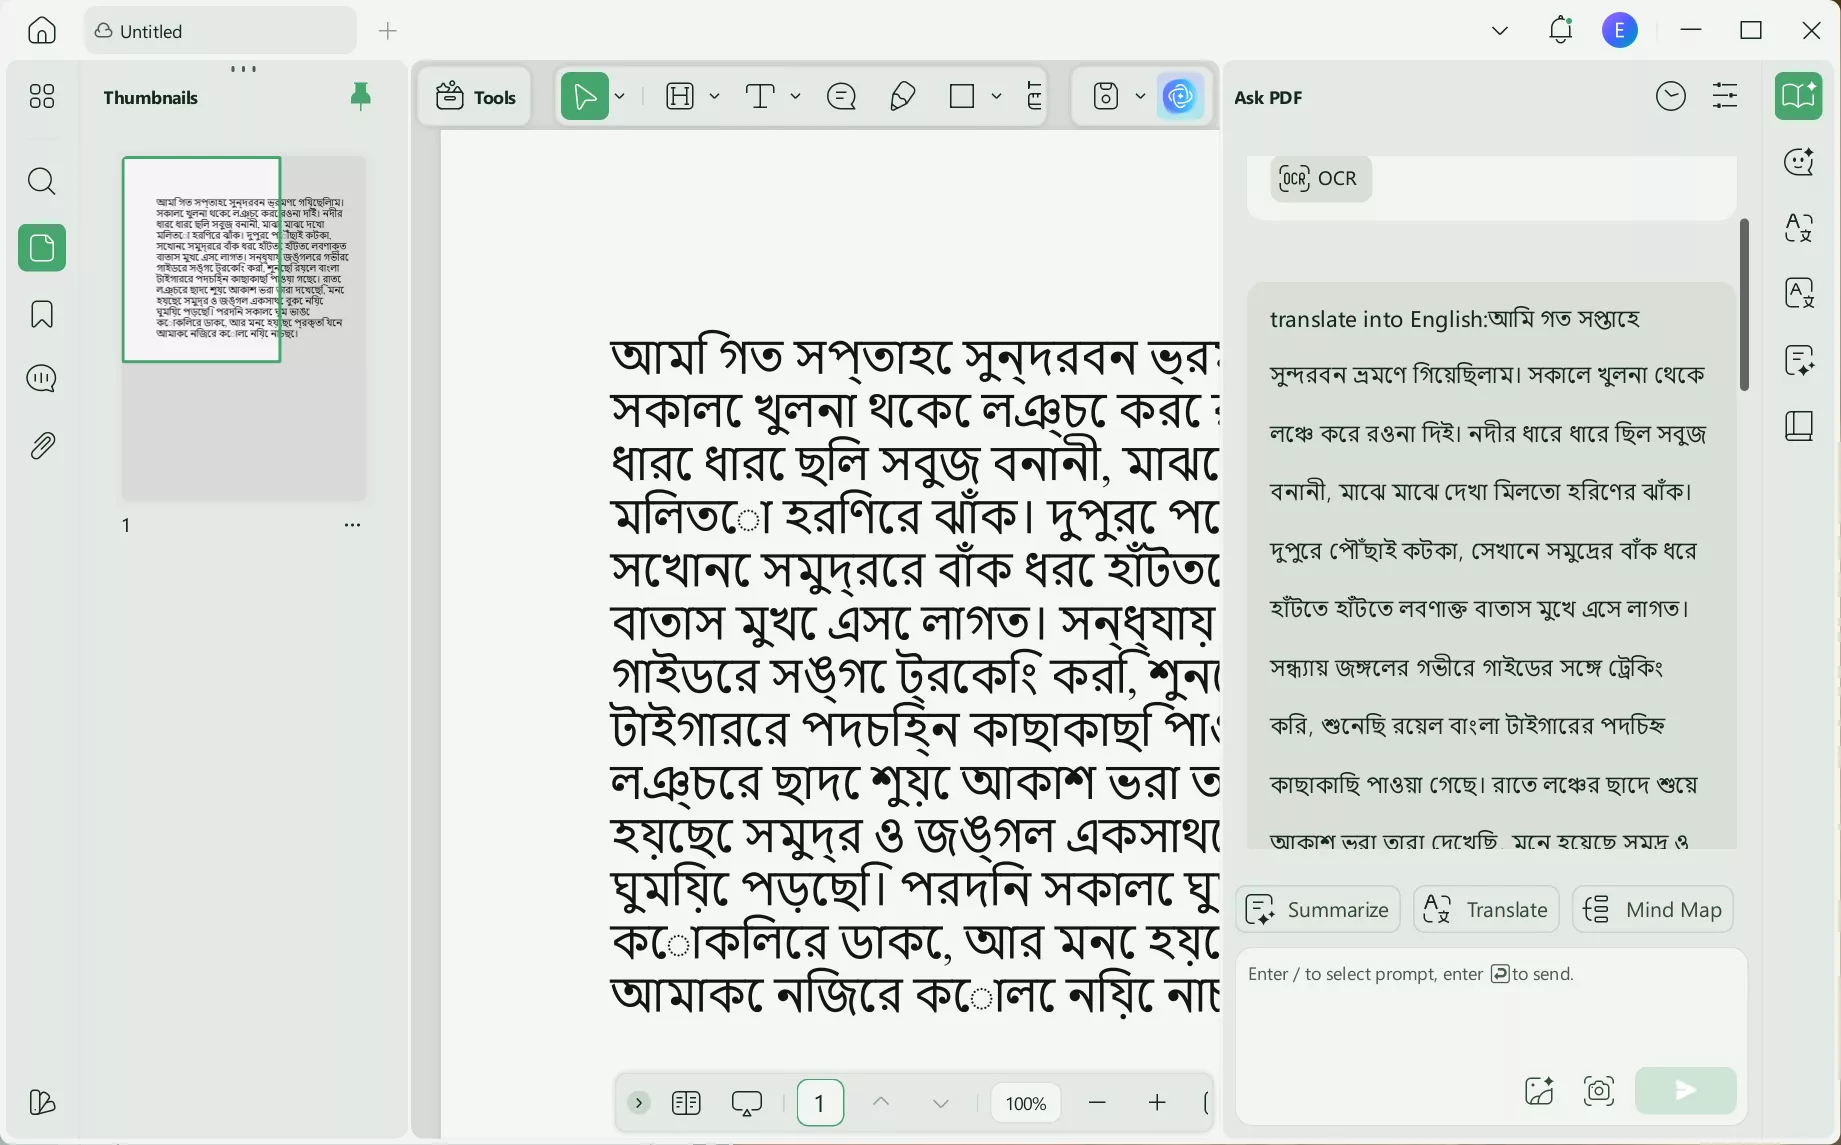Click the Save icon in the toolbar

1104,96
